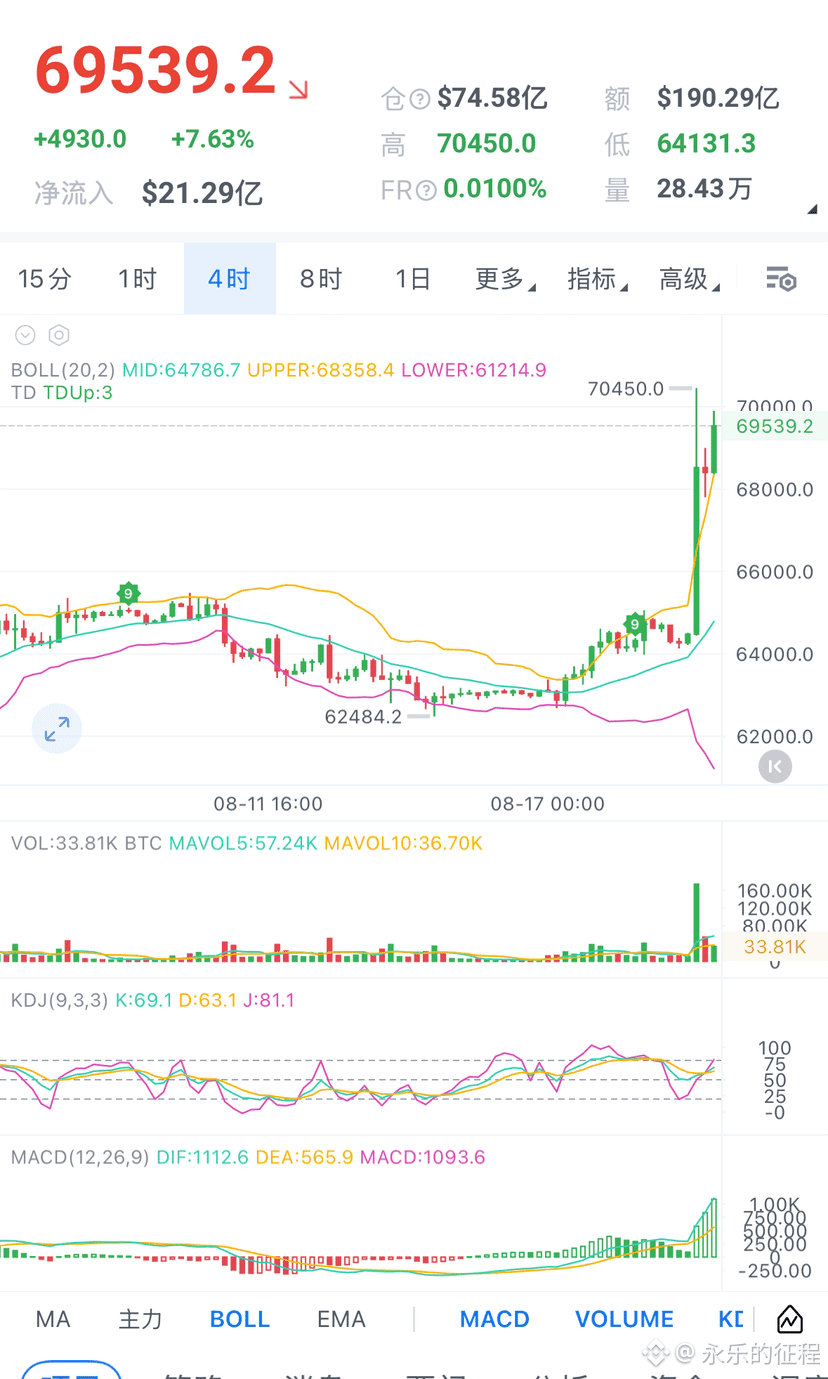Toggle the BOLL overlay indicator
The image size is (828, 1379).
pos(240,1319)
